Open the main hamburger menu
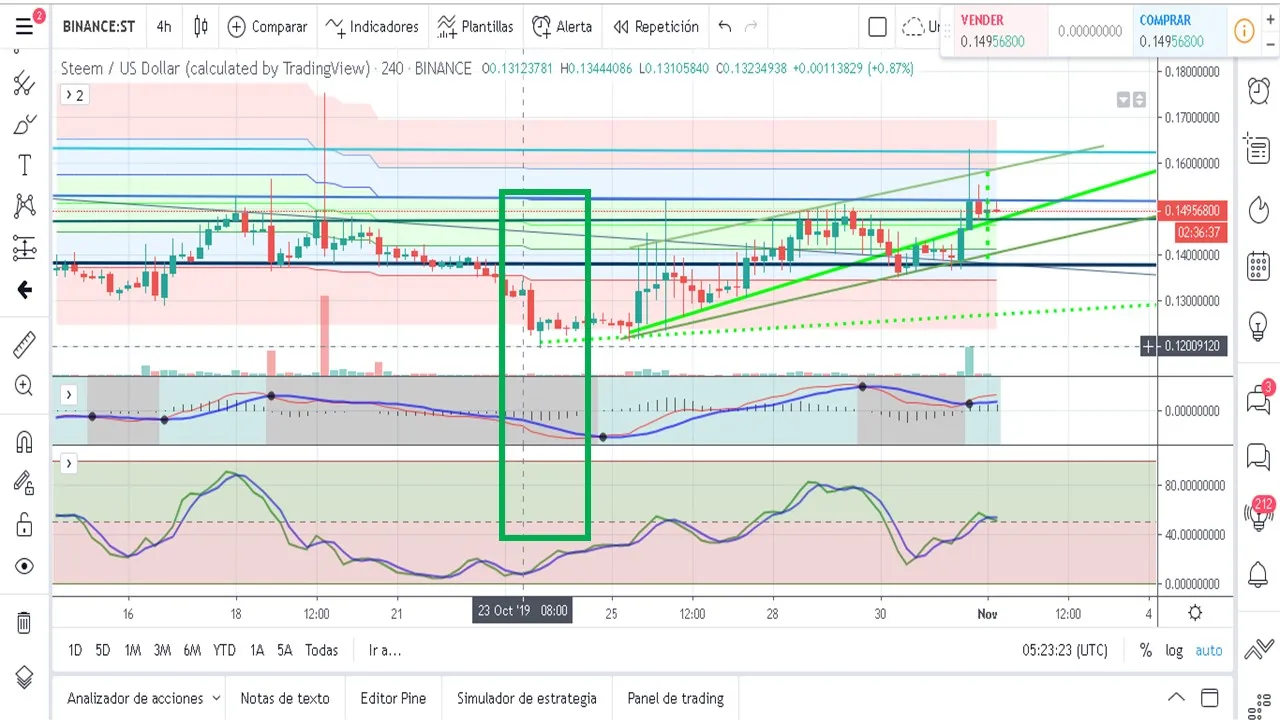This screenshot has height=720, width=1280. pyautogui.click(x=24, y=27)
